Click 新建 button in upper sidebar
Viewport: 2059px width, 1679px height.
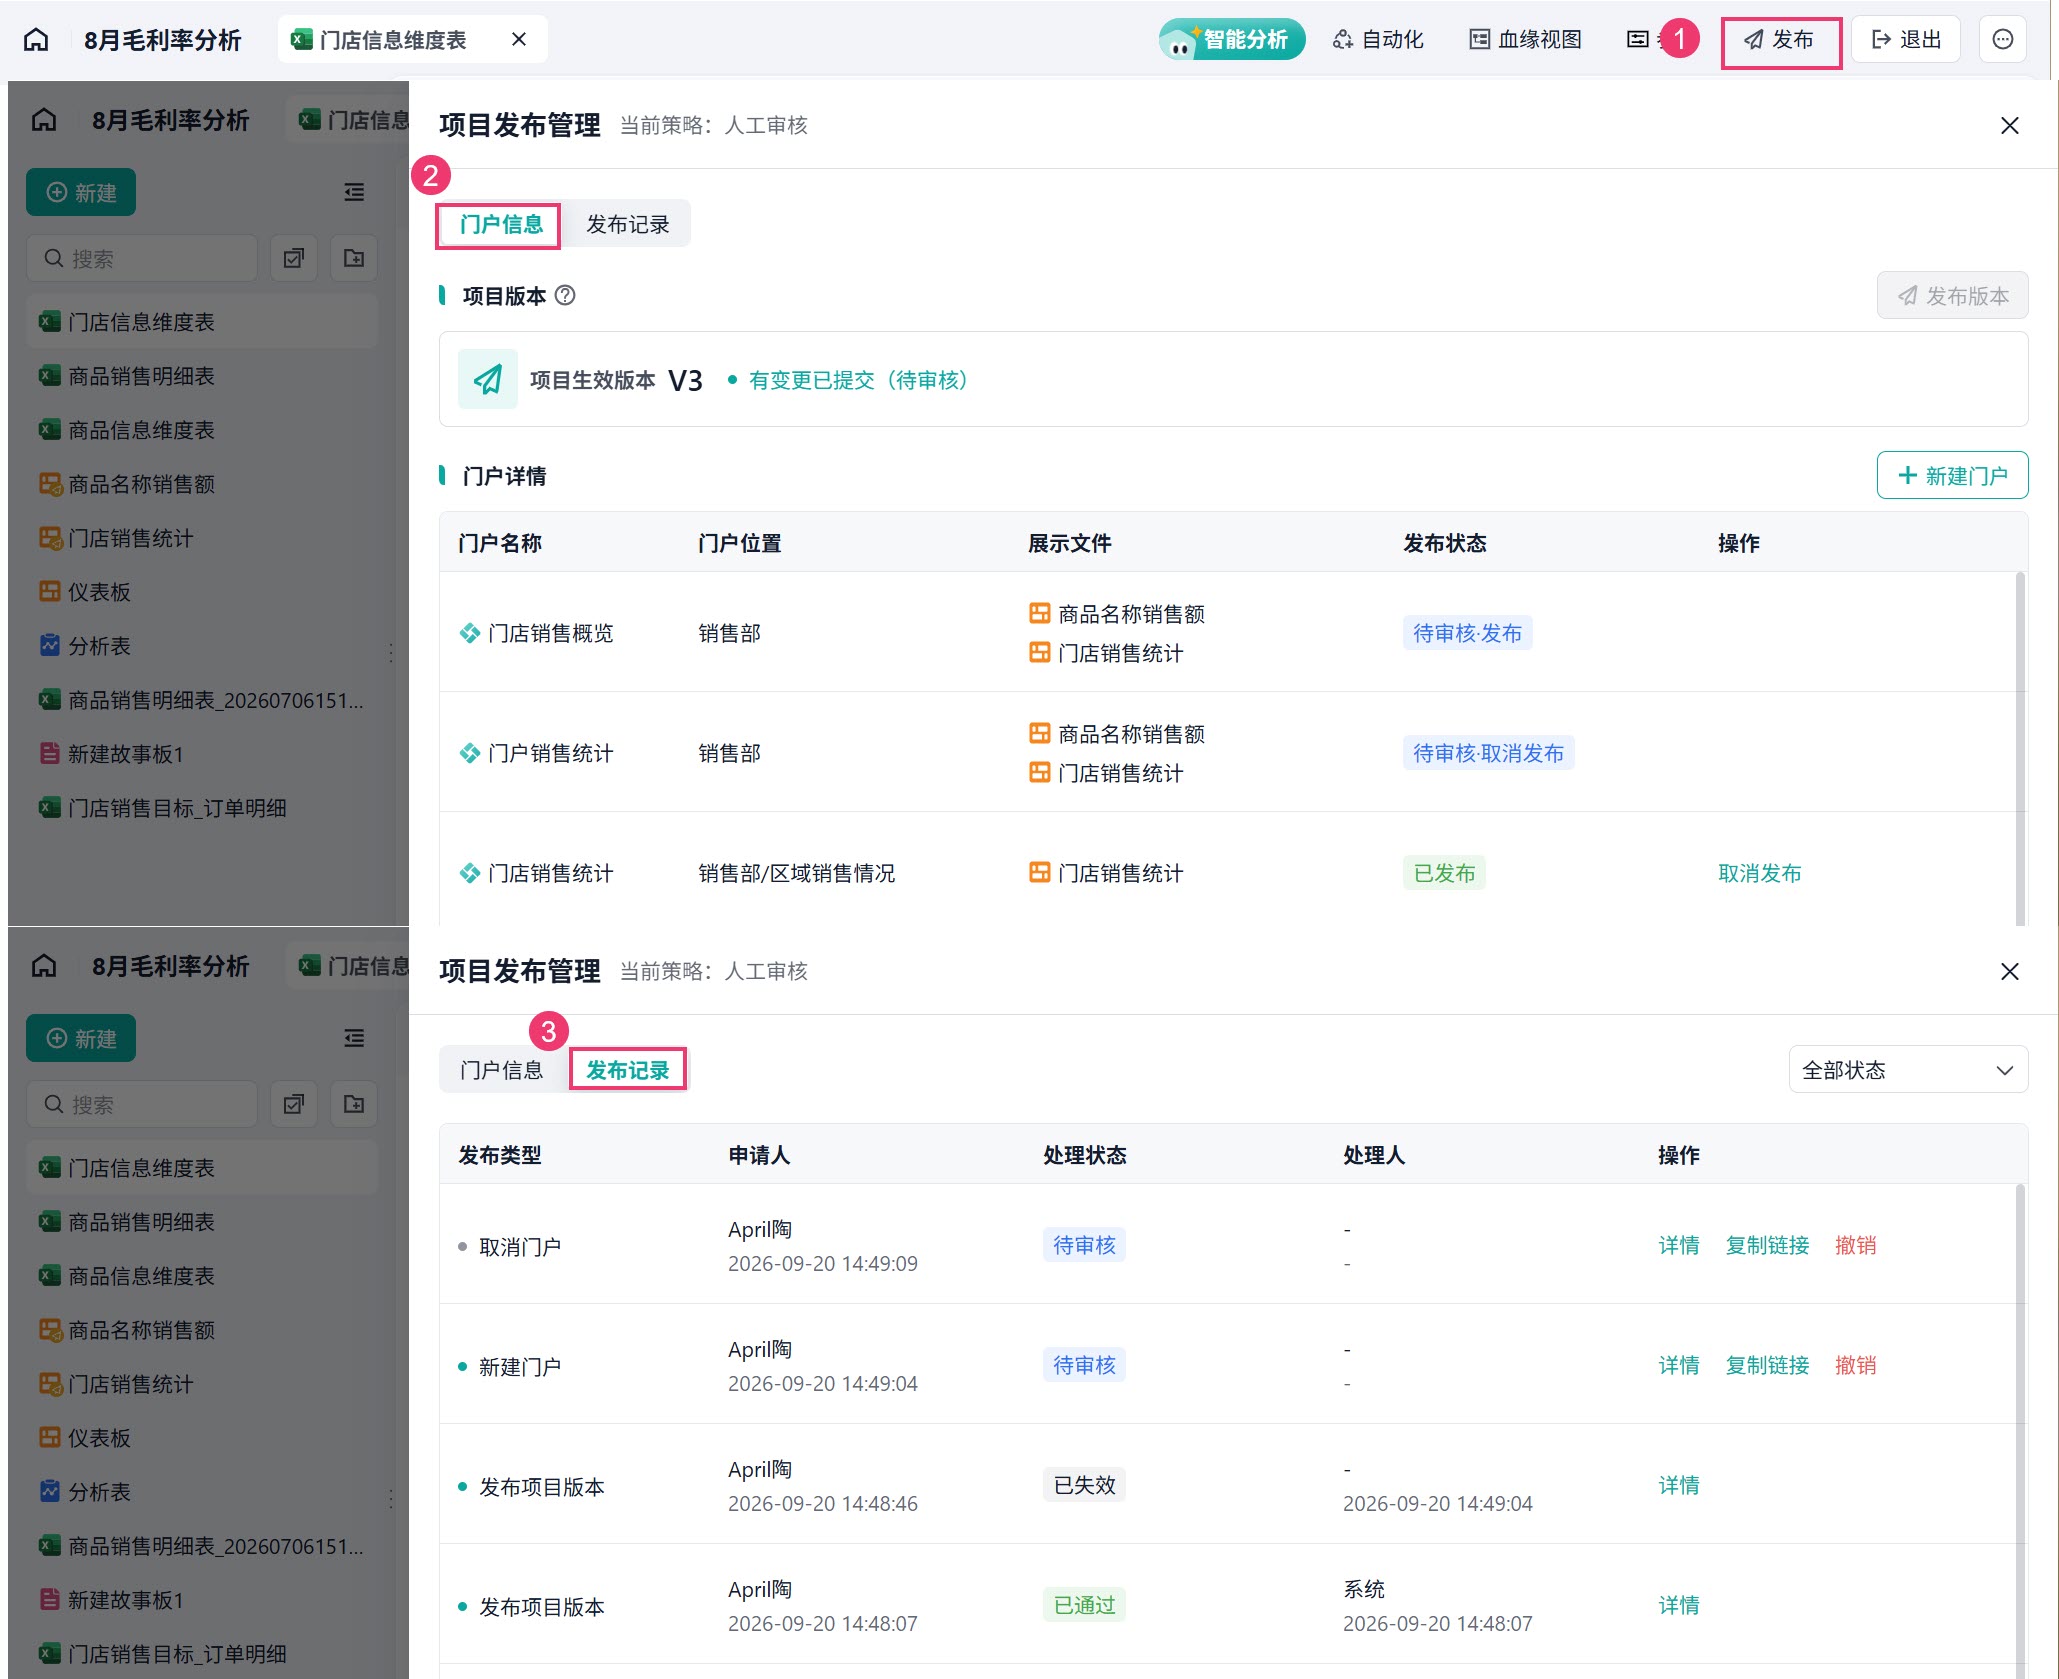(81, 192)
